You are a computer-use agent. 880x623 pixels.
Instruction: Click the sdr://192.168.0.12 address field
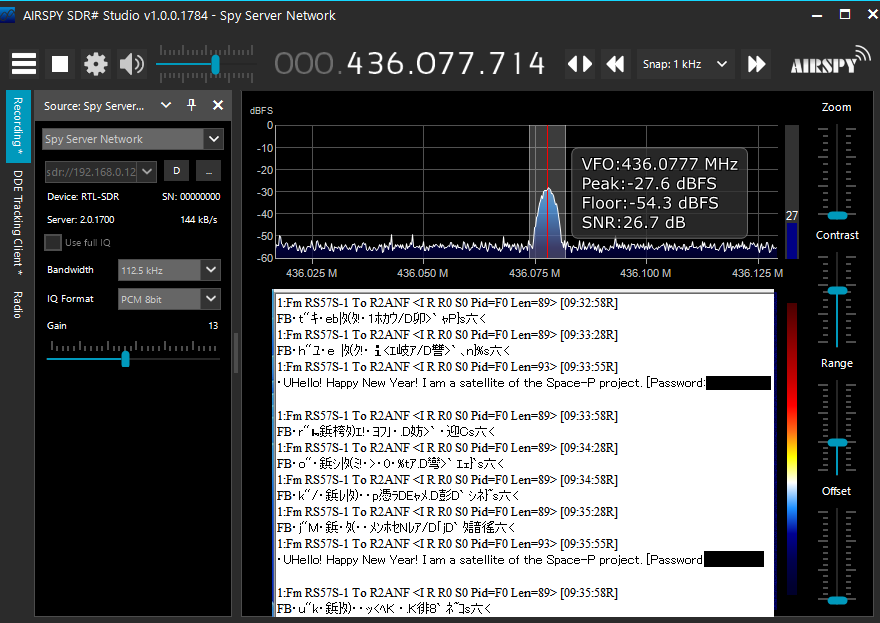coord(91,172)
